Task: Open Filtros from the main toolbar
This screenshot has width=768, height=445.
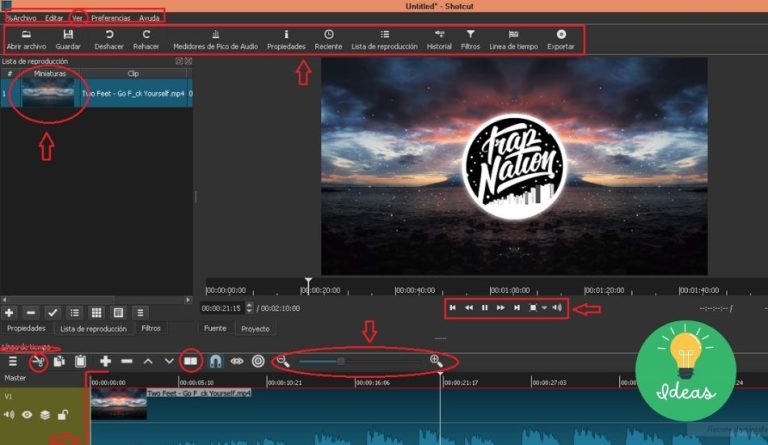Action: point(470,40)
